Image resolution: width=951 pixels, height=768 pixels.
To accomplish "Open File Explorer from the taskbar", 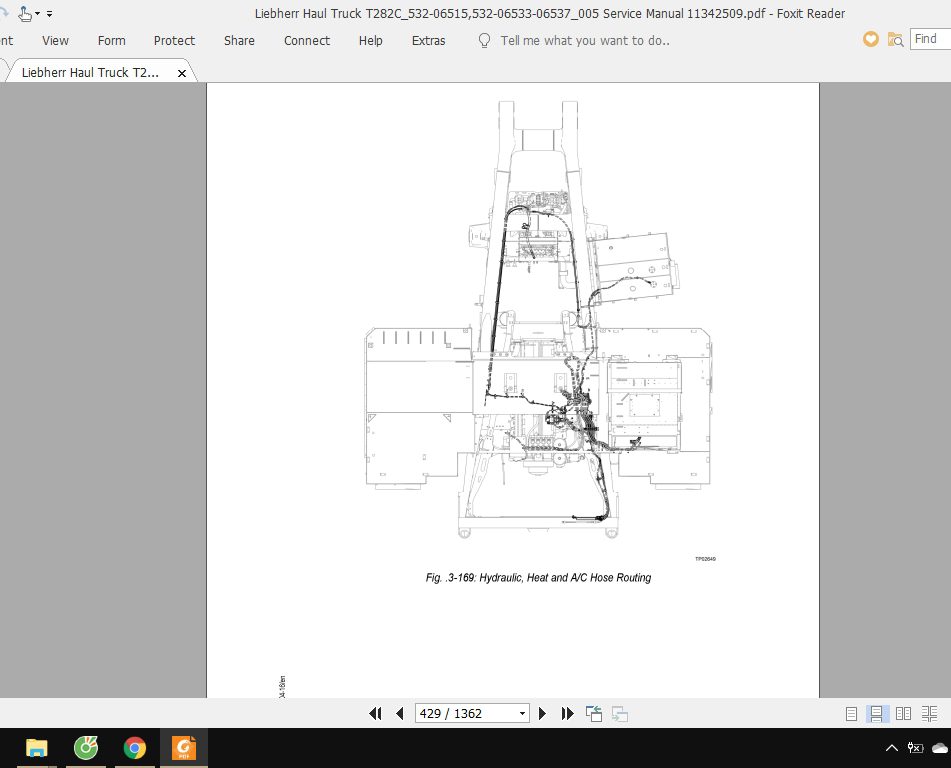I will point(37,747).
